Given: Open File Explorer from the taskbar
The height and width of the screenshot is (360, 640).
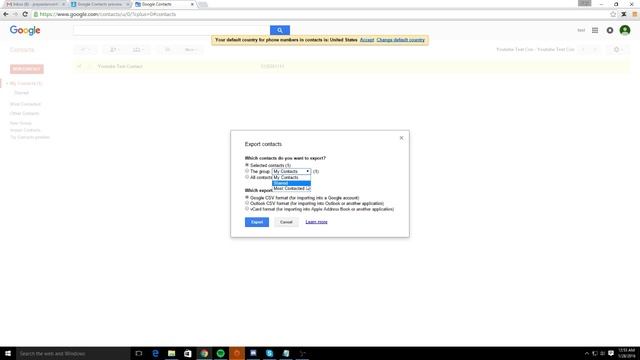Looking at the screenshot, I should pyautogui.click(x=171, y=353).
